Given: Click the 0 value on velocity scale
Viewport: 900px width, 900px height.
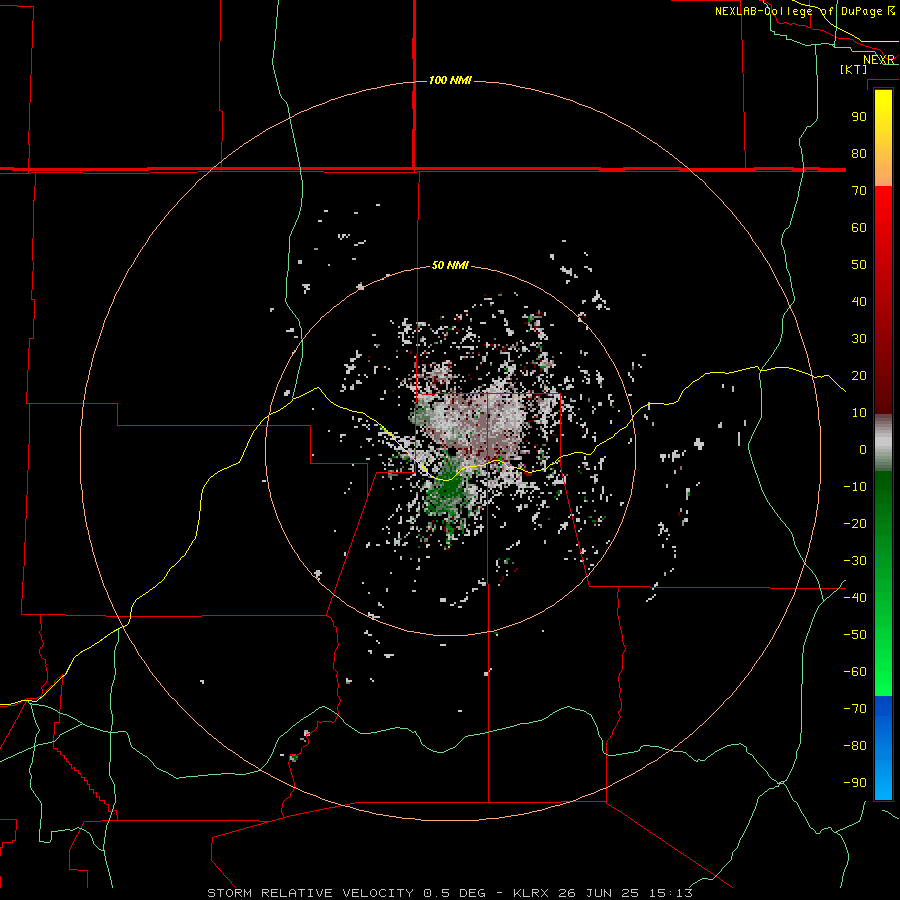Looking at the screenshot, I should click(x=863, y=449).
